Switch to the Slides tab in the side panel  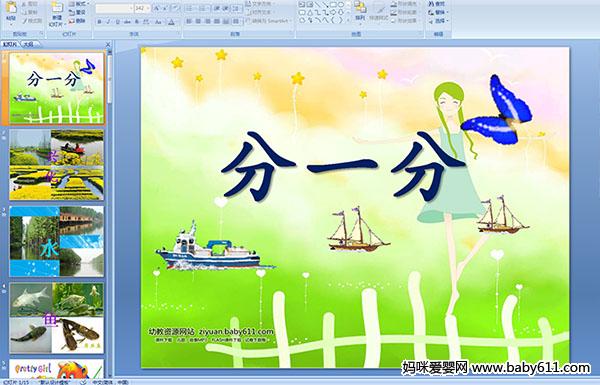[10, 44]
